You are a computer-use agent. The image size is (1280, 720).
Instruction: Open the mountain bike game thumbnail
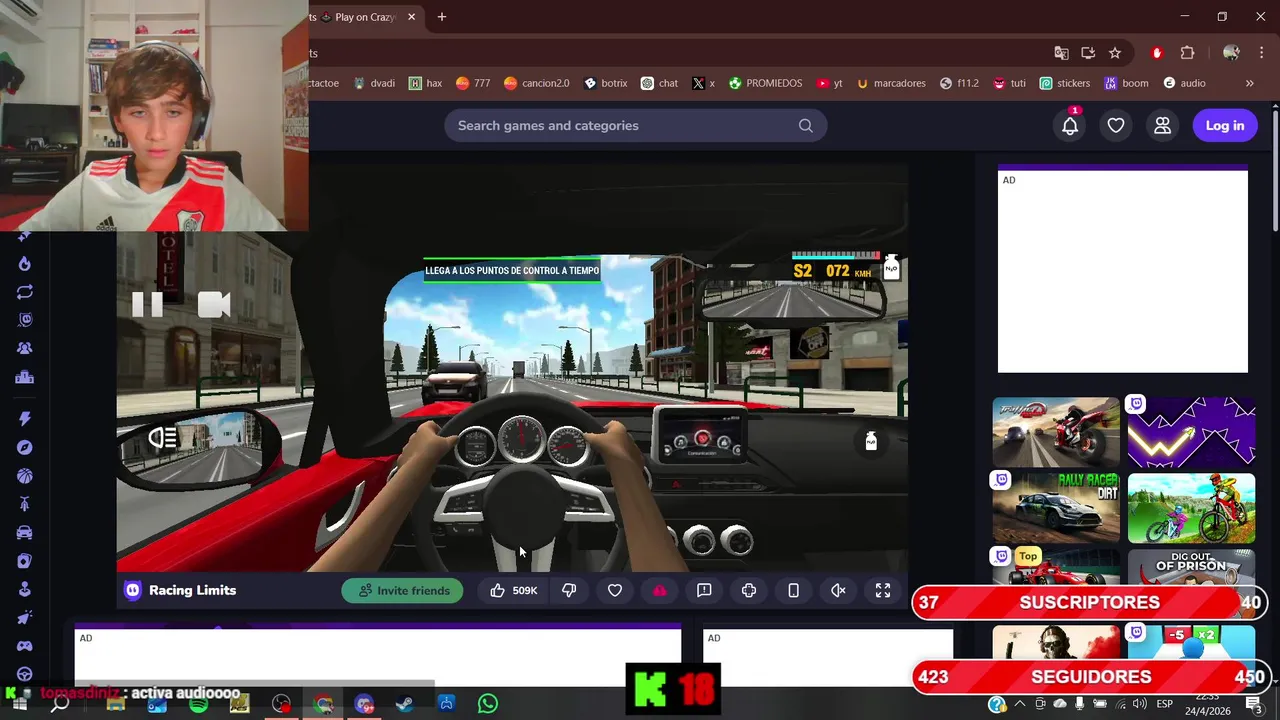[x=1191, y=508]
